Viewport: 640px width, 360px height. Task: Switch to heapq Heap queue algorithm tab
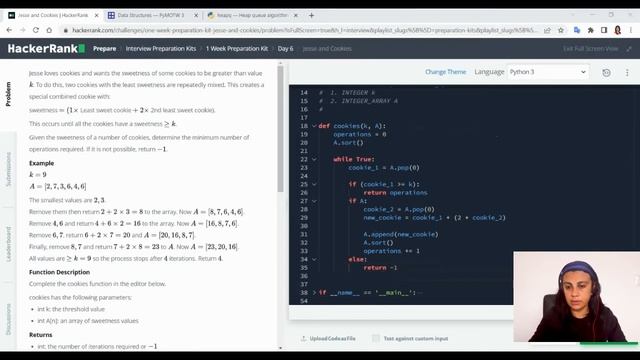coord(252,16)
